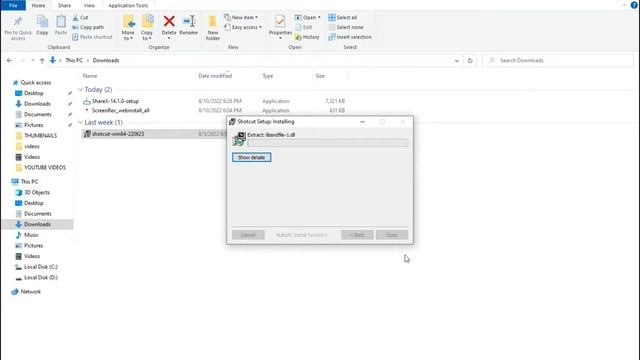Click Copy path in ribbon

88,27
